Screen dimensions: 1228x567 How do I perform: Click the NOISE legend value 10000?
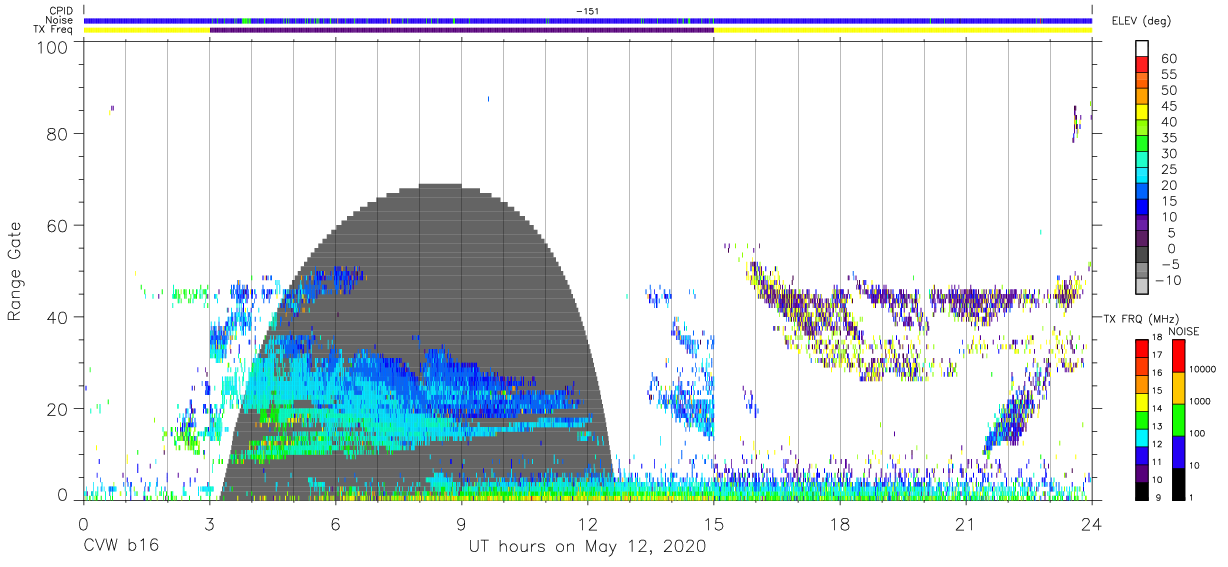click(1204, 370)
